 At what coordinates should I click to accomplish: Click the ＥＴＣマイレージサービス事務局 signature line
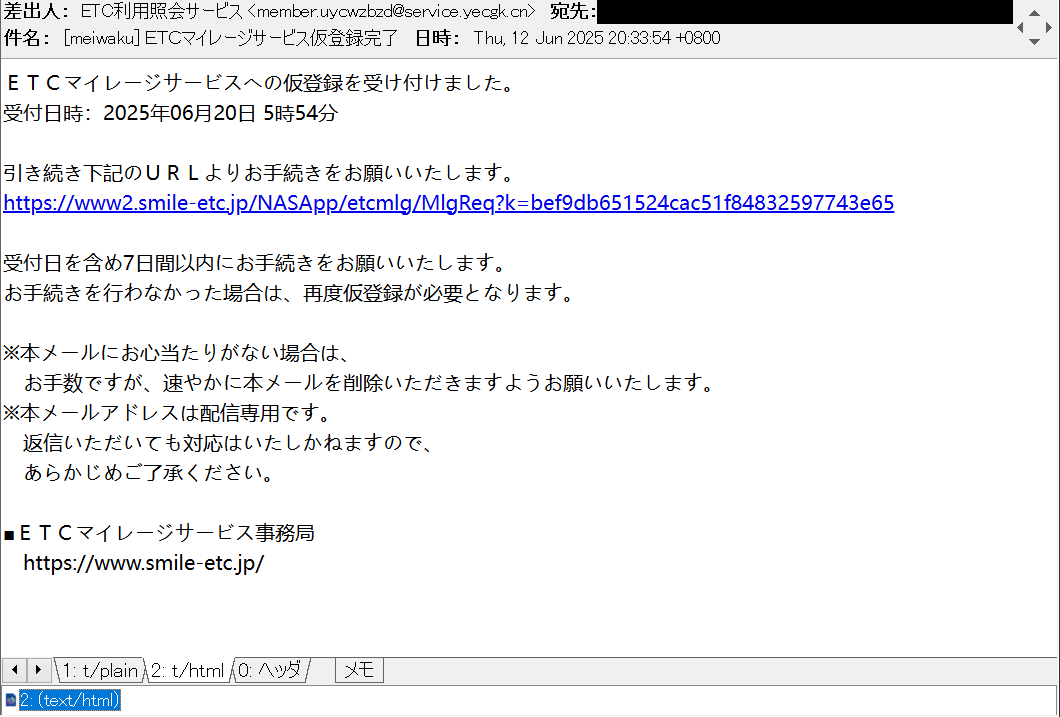(159, 533)
